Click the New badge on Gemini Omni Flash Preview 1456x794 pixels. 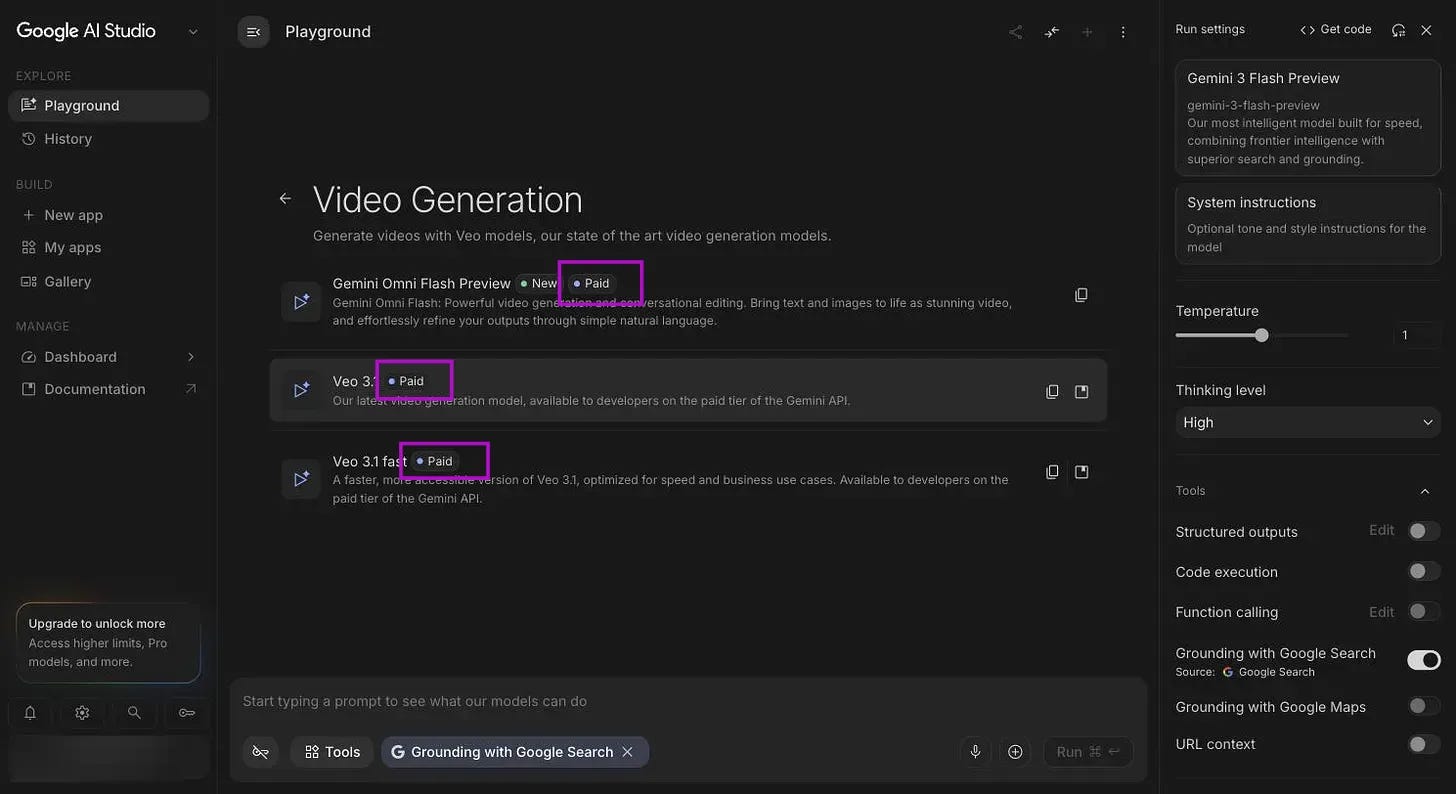click(539, 283)
